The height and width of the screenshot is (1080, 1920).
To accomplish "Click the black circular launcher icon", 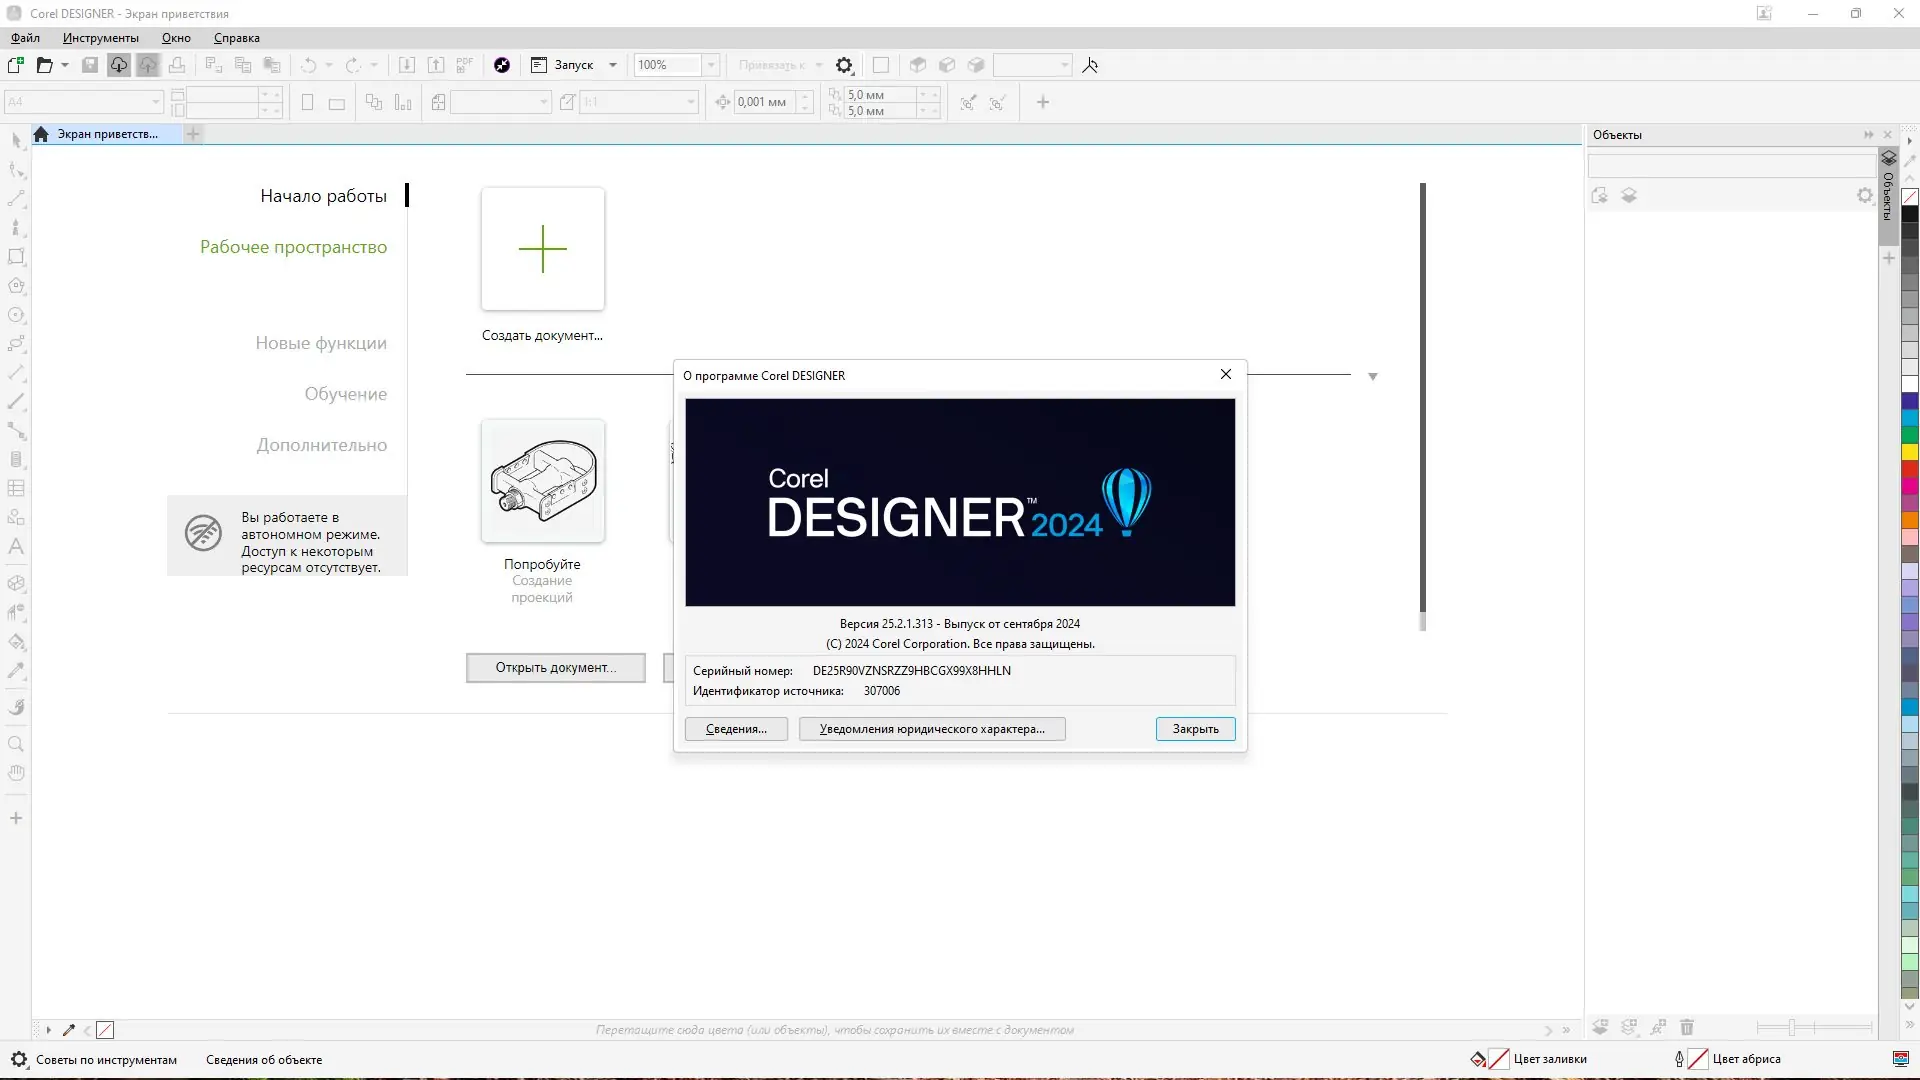I will coord(502,65).
